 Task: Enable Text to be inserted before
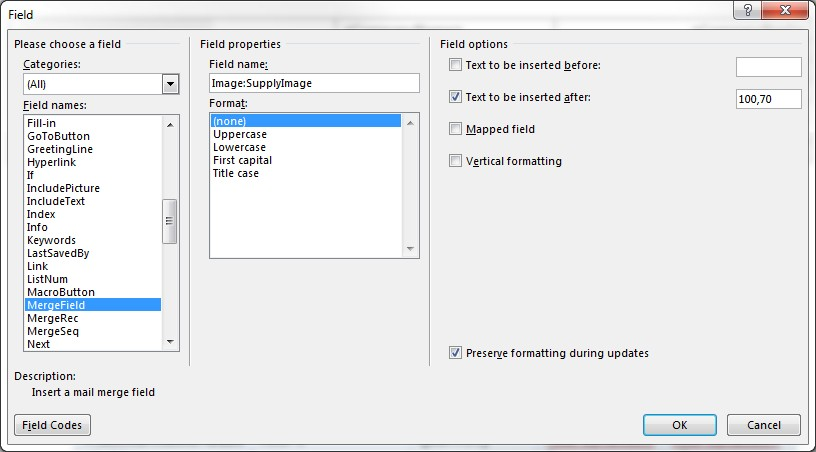tap(456, 66)
